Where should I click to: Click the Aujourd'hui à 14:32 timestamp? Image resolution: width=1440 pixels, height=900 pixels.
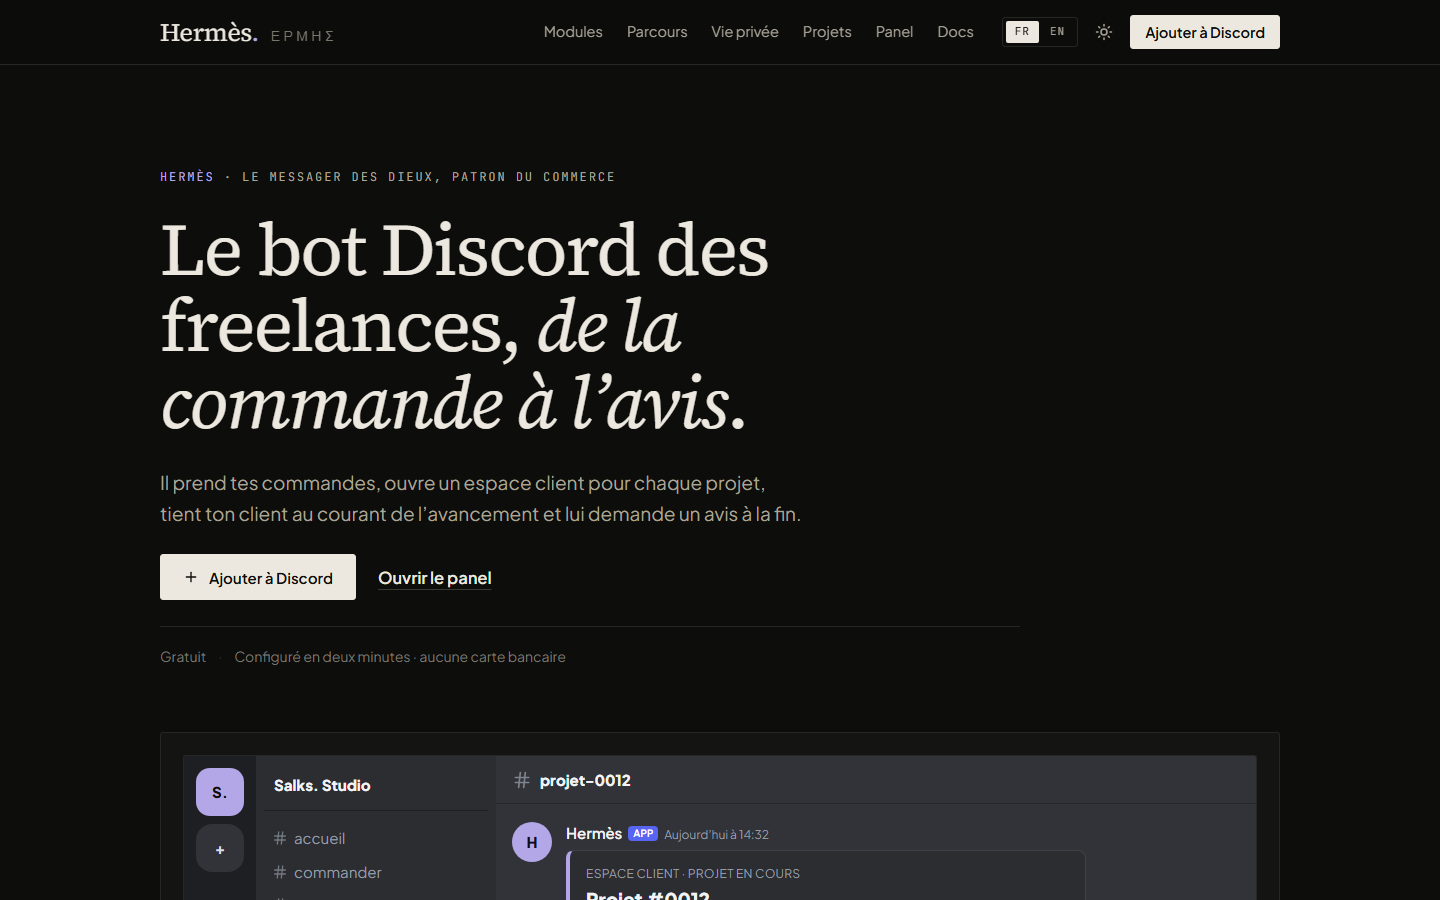coord(716,834)
